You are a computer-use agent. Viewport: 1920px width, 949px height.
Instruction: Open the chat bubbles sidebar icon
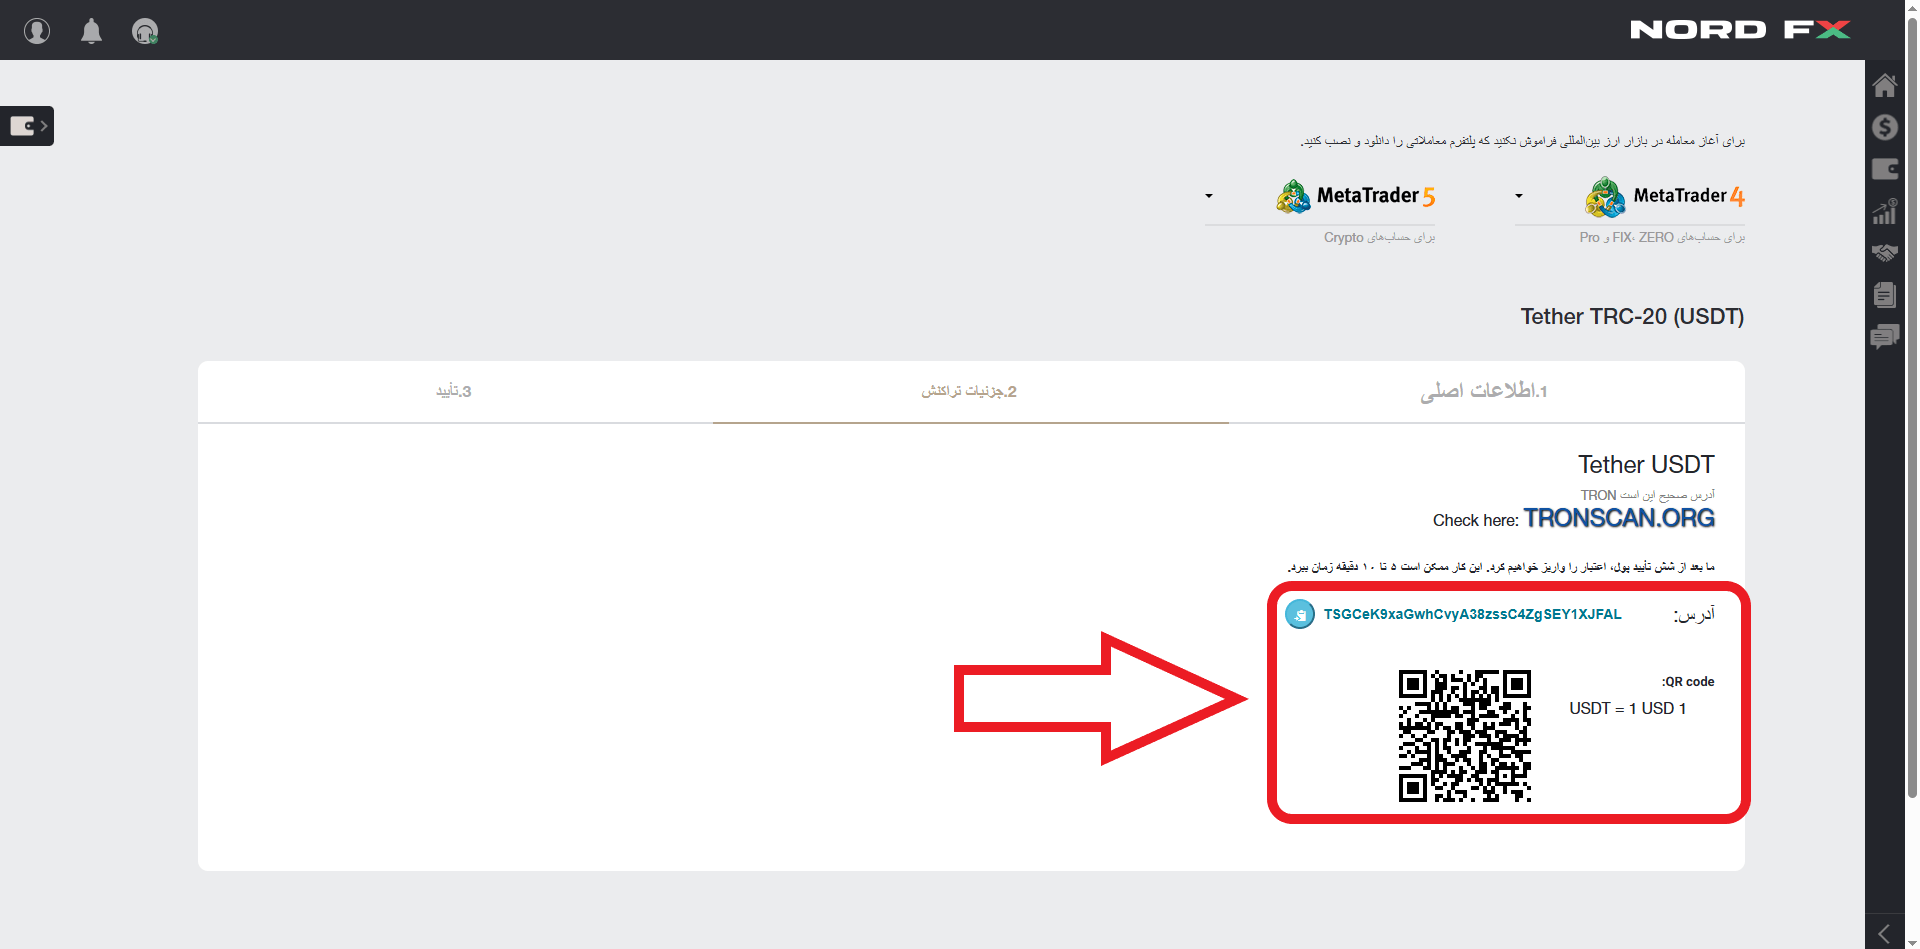(x=1885, y=336)
